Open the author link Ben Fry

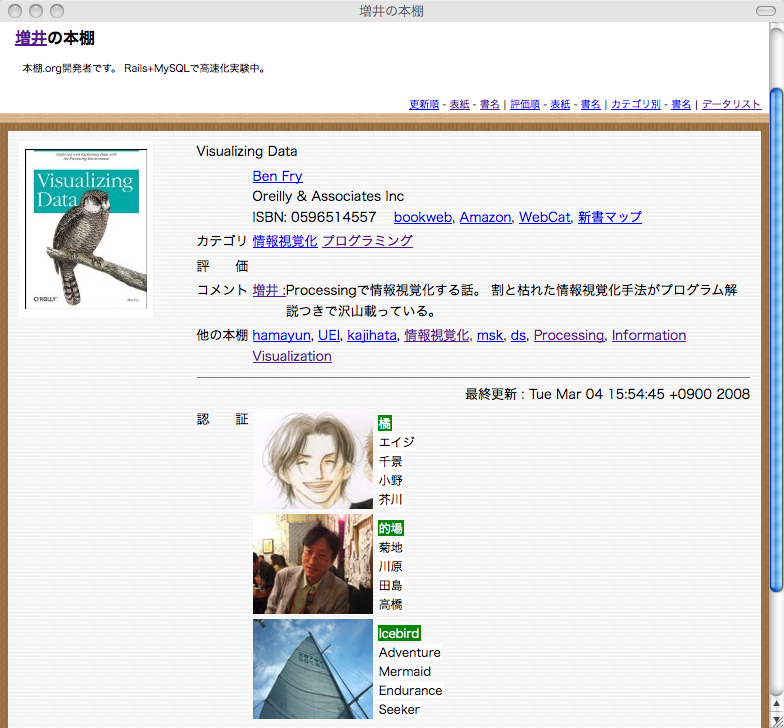click(278, 176)
